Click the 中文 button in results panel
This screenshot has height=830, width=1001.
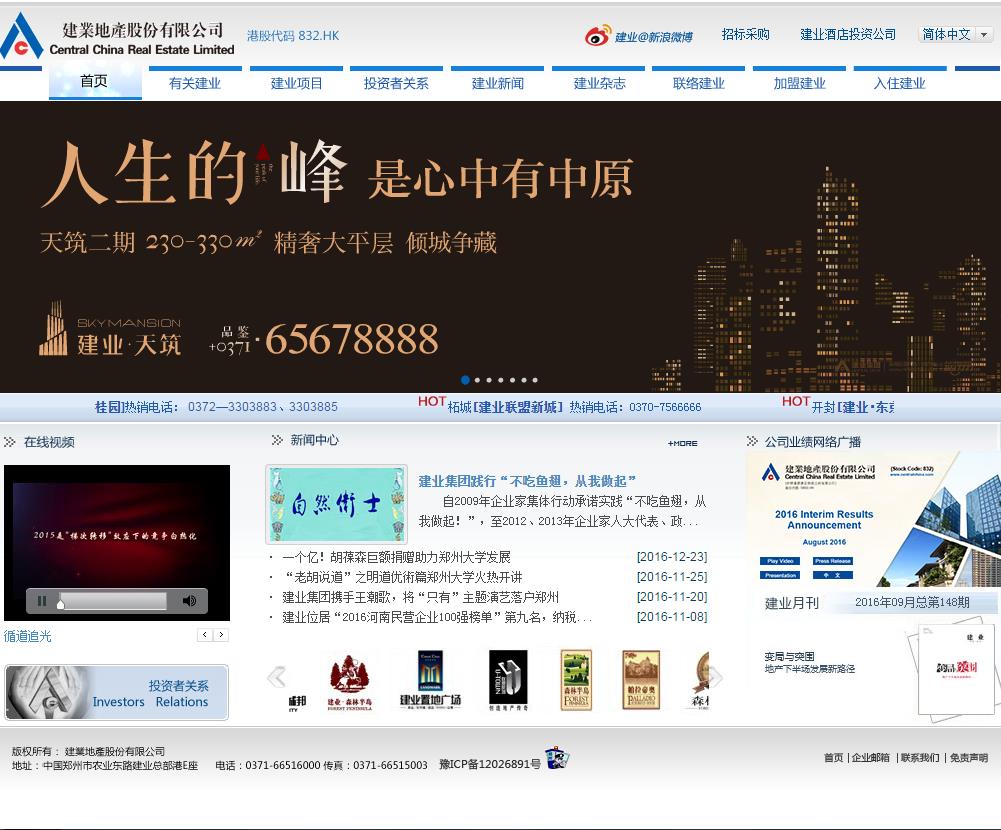(x=832, y=575)
